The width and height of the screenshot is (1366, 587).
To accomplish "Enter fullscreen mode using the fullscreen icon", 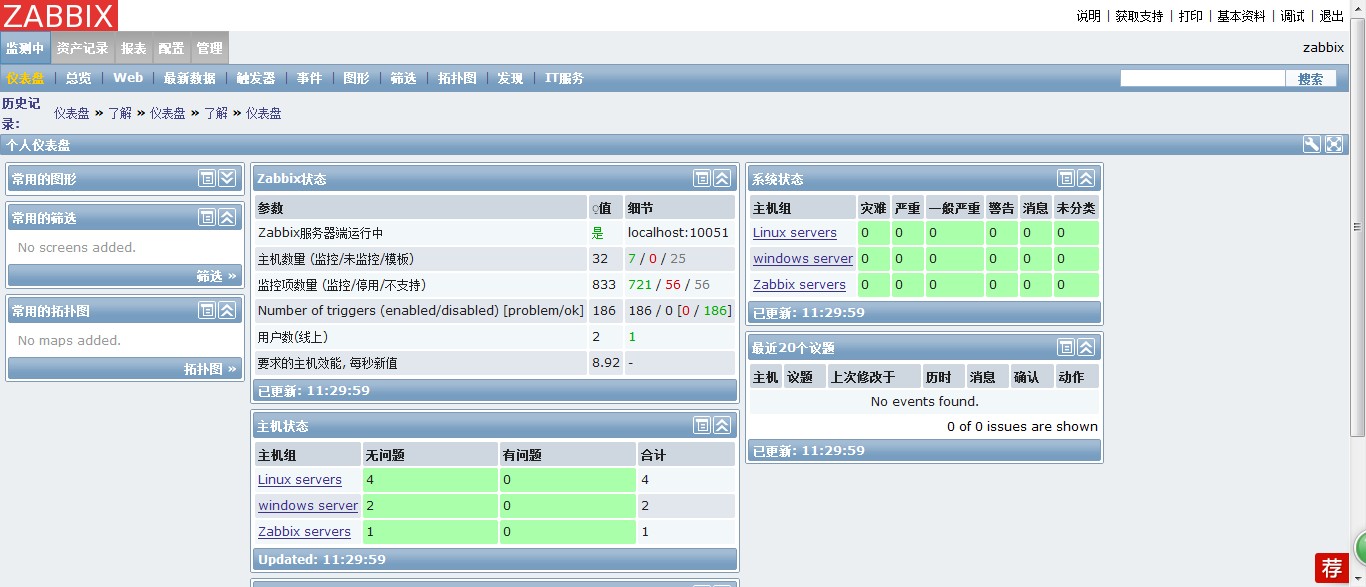I will pos(1334,144).
